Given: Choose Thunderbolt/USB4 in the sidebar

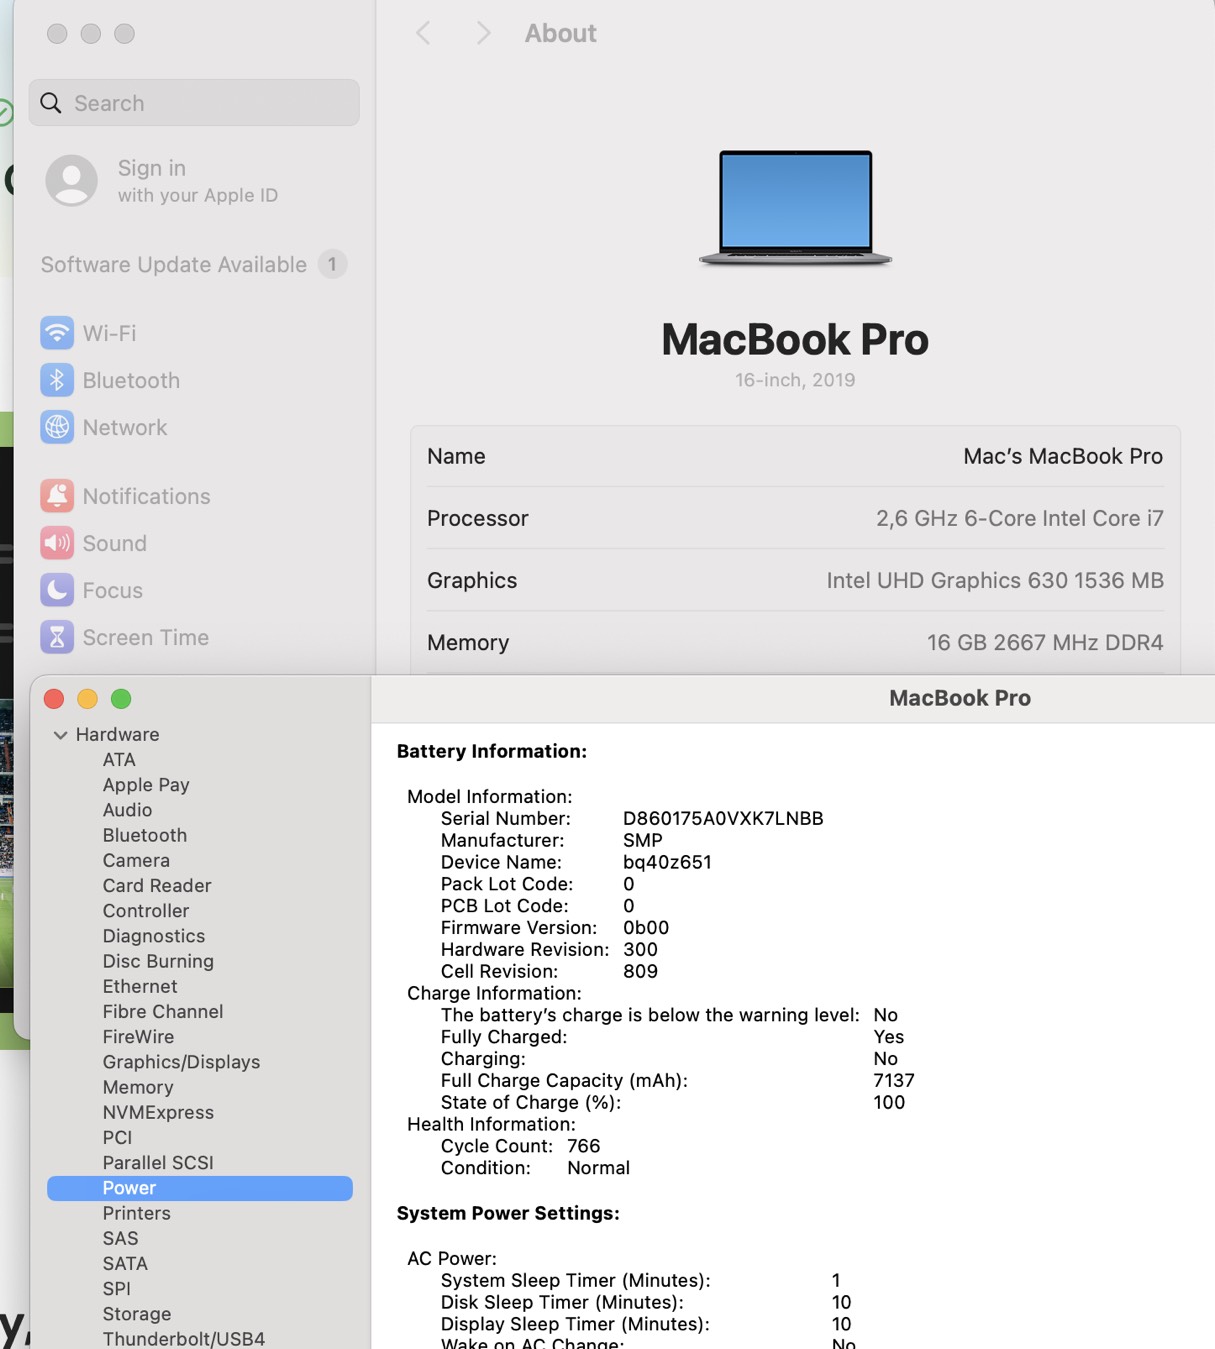Looking at the screenshot, I should coord(184,1338).
